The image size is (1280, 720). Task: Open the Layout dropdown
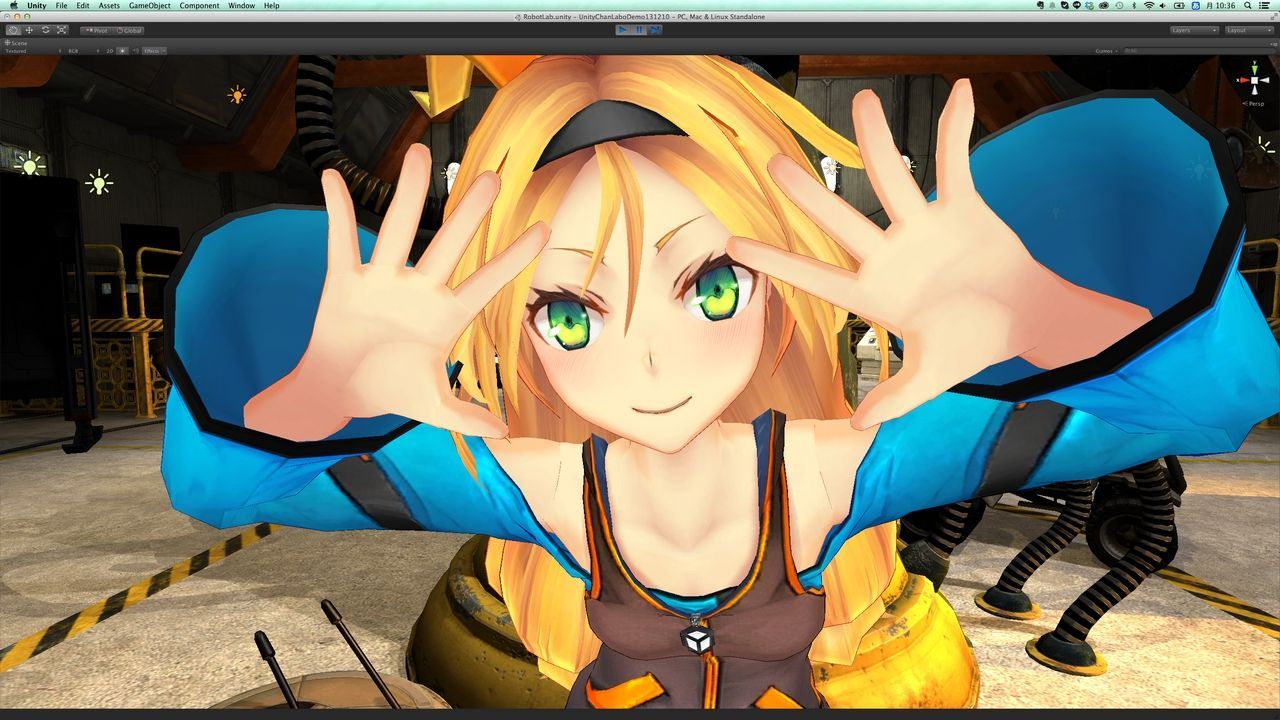click(x=1250, y=30)
